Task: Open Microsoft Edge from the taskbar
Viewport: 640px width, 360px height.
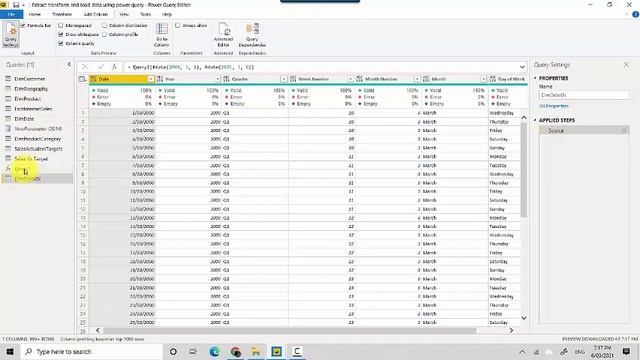Action: point(215,351)
